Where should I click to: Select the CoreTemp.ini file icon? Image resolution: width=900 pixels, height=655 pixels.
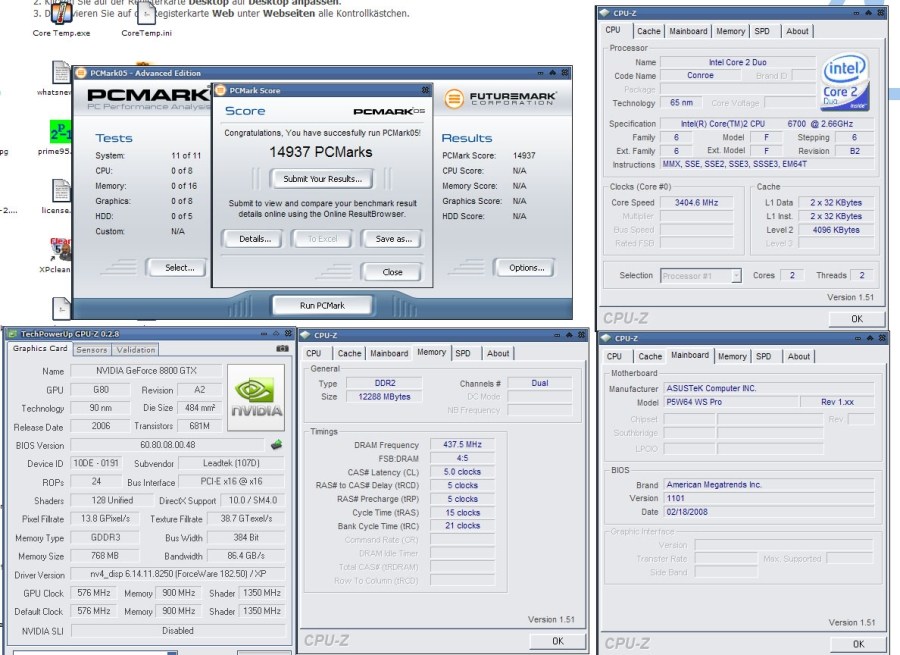147,13
